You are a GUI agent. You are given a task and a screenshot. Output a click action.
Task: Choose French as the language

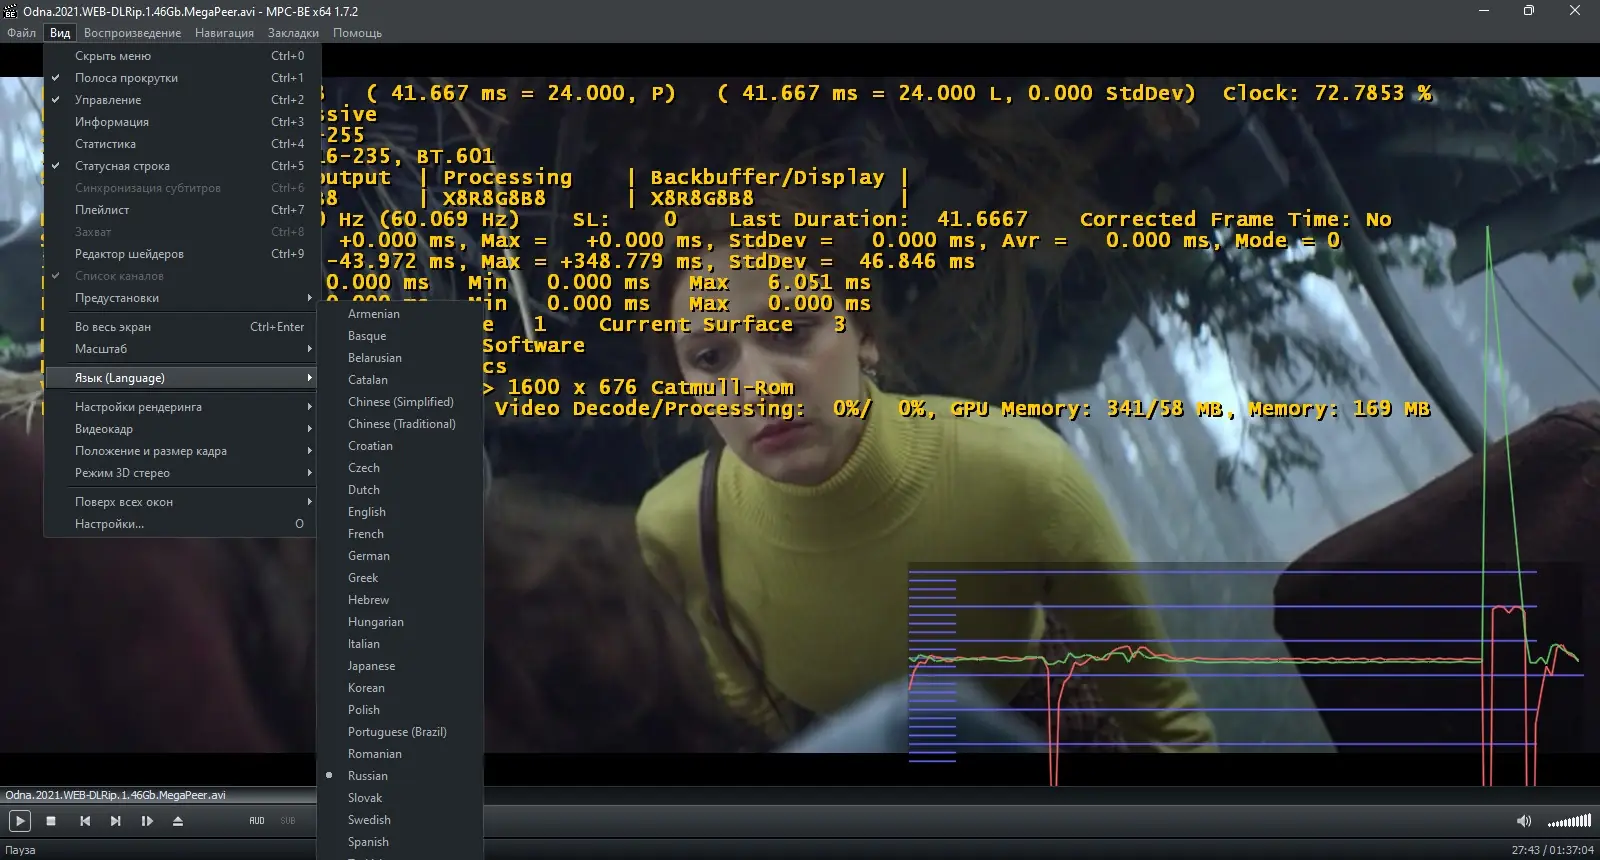[x=400, y=534]
